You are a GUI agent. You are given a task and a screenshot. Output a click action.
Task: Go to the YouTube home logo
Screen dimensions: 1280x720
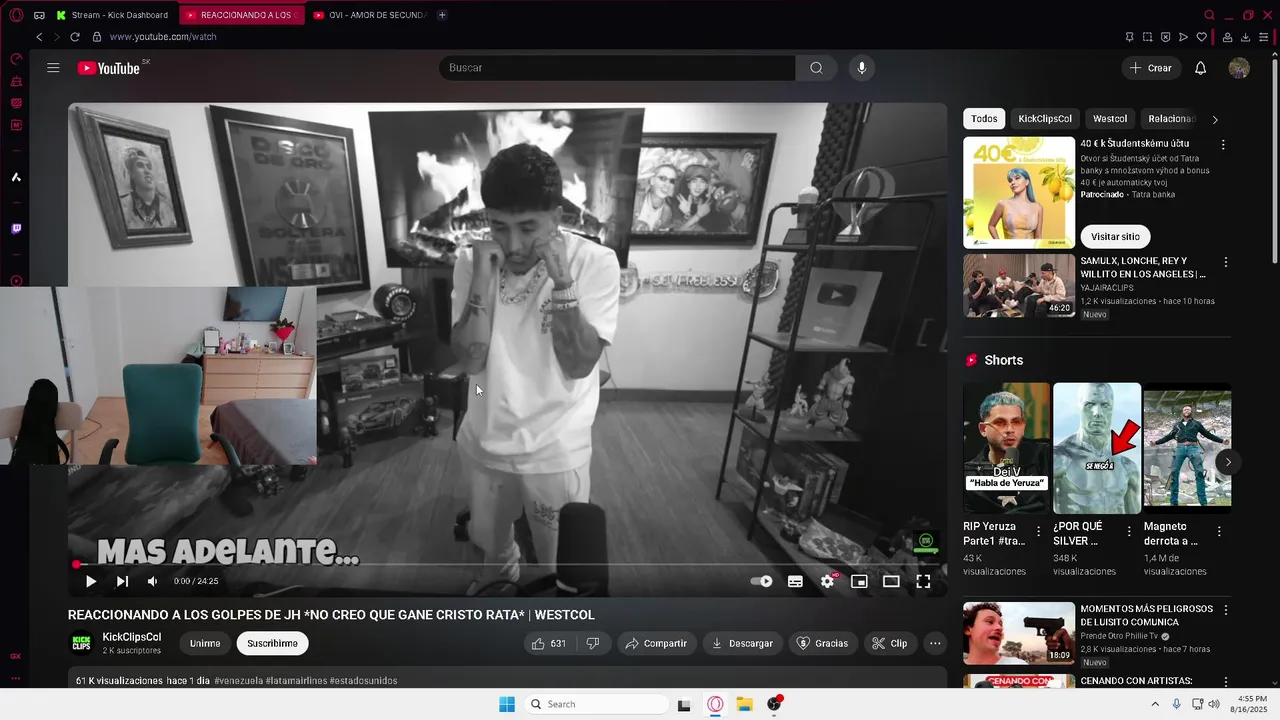point(109,68)
